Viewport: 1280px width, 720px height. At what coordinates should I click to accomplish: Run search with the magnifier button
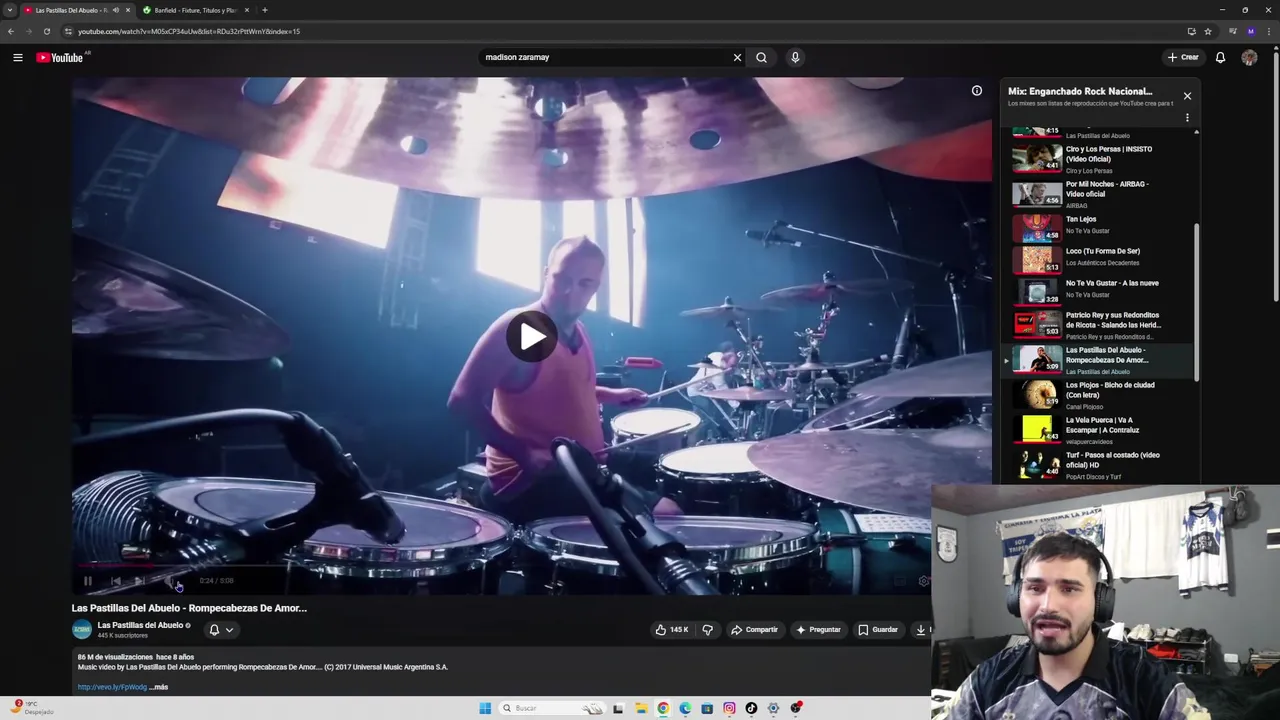(x=761, y=57)
